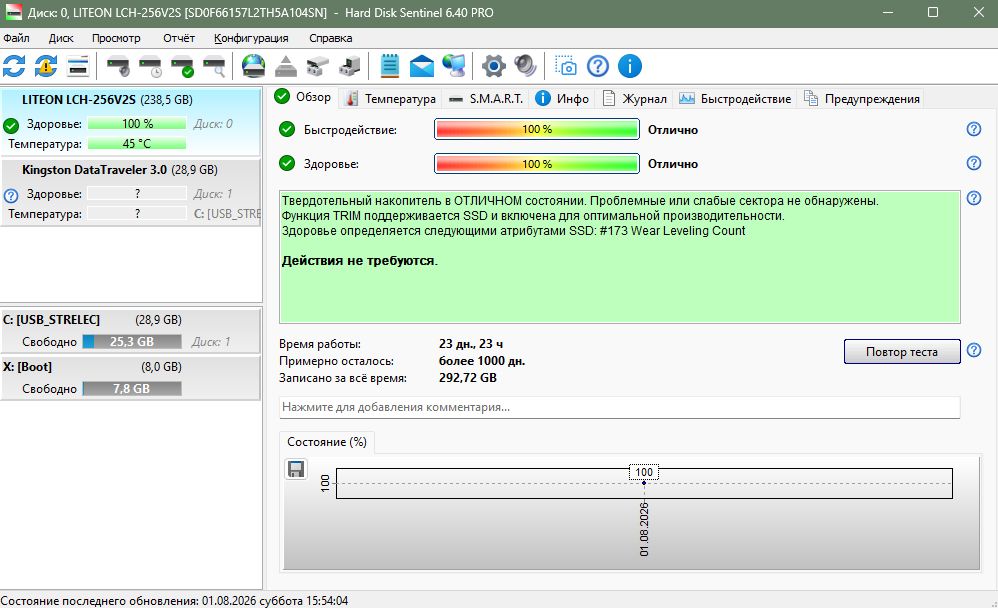Select the X: [Boot] partition
This screenshot has width=998, height=608.
[130, 378]
